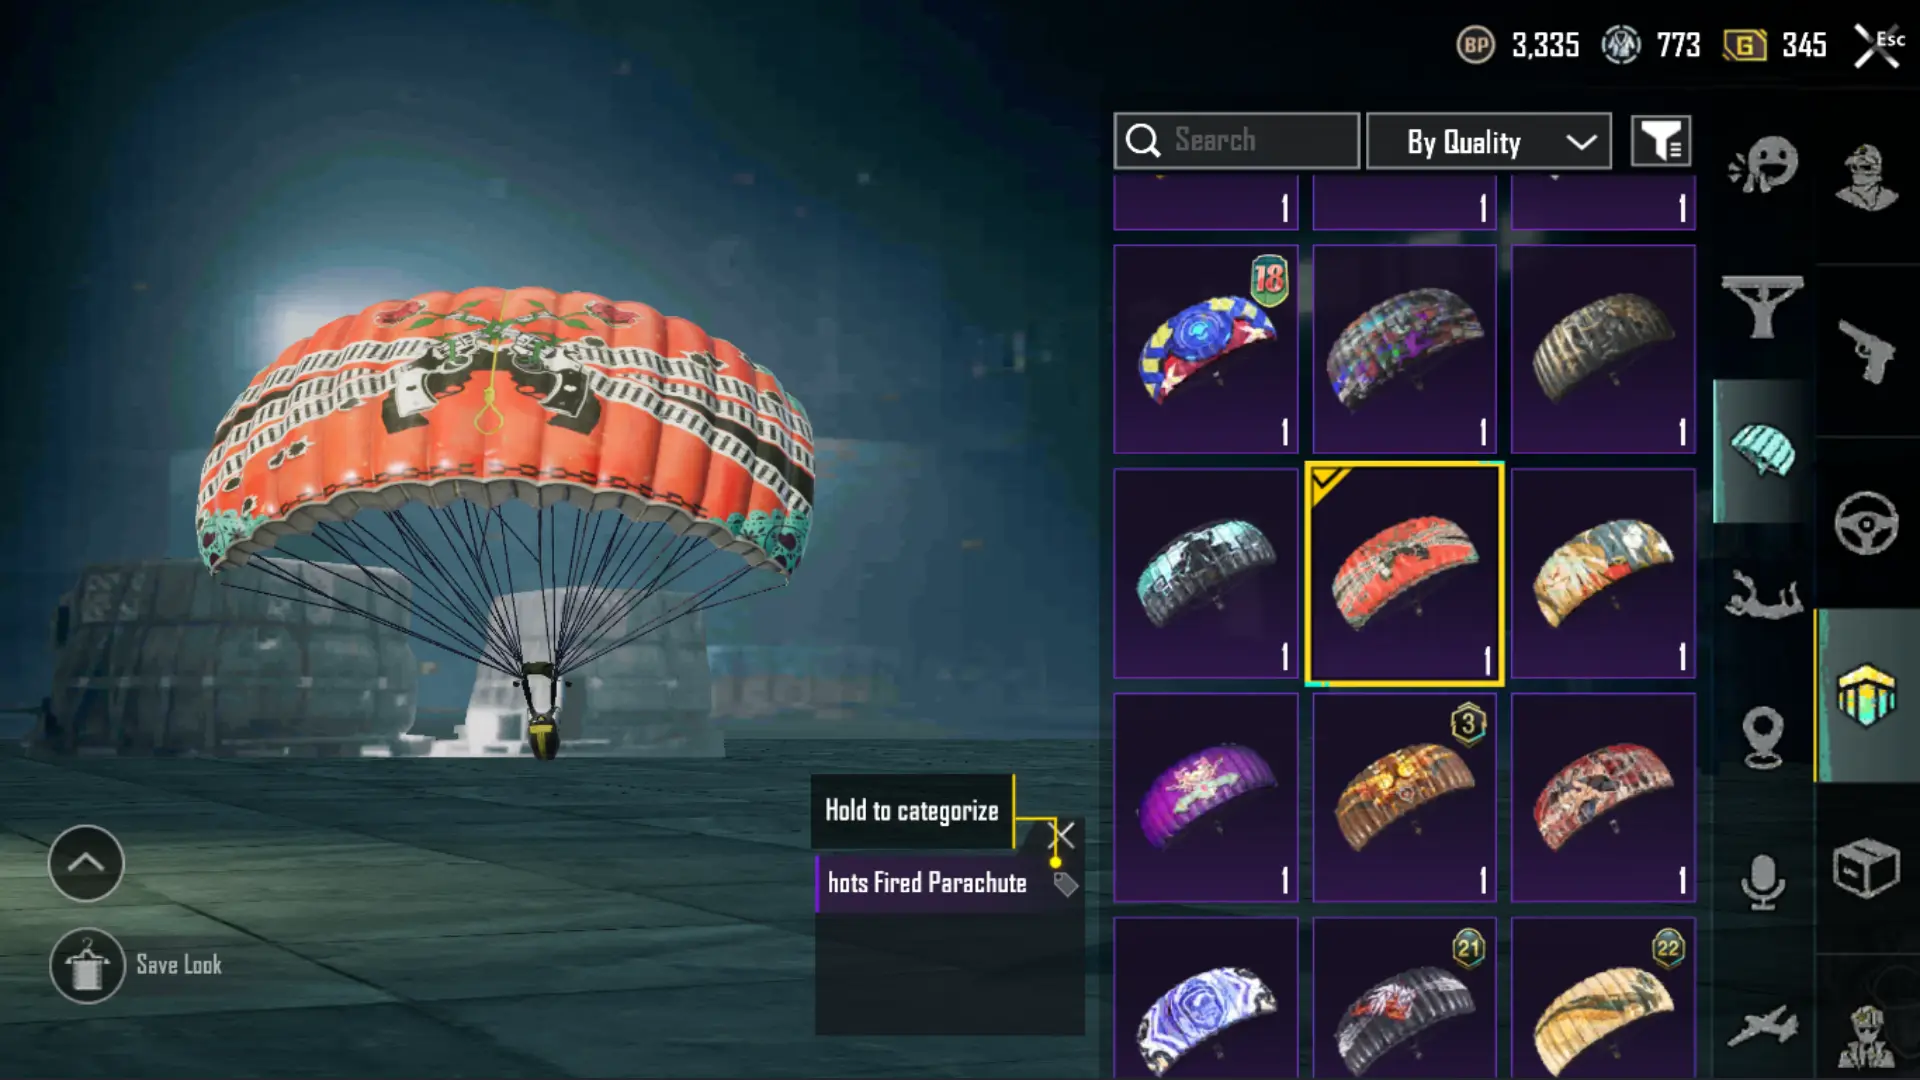Expand the By Quality sort dropdown
The width and height of the screenshot is (1920, 1080).
pos(1489,141)
